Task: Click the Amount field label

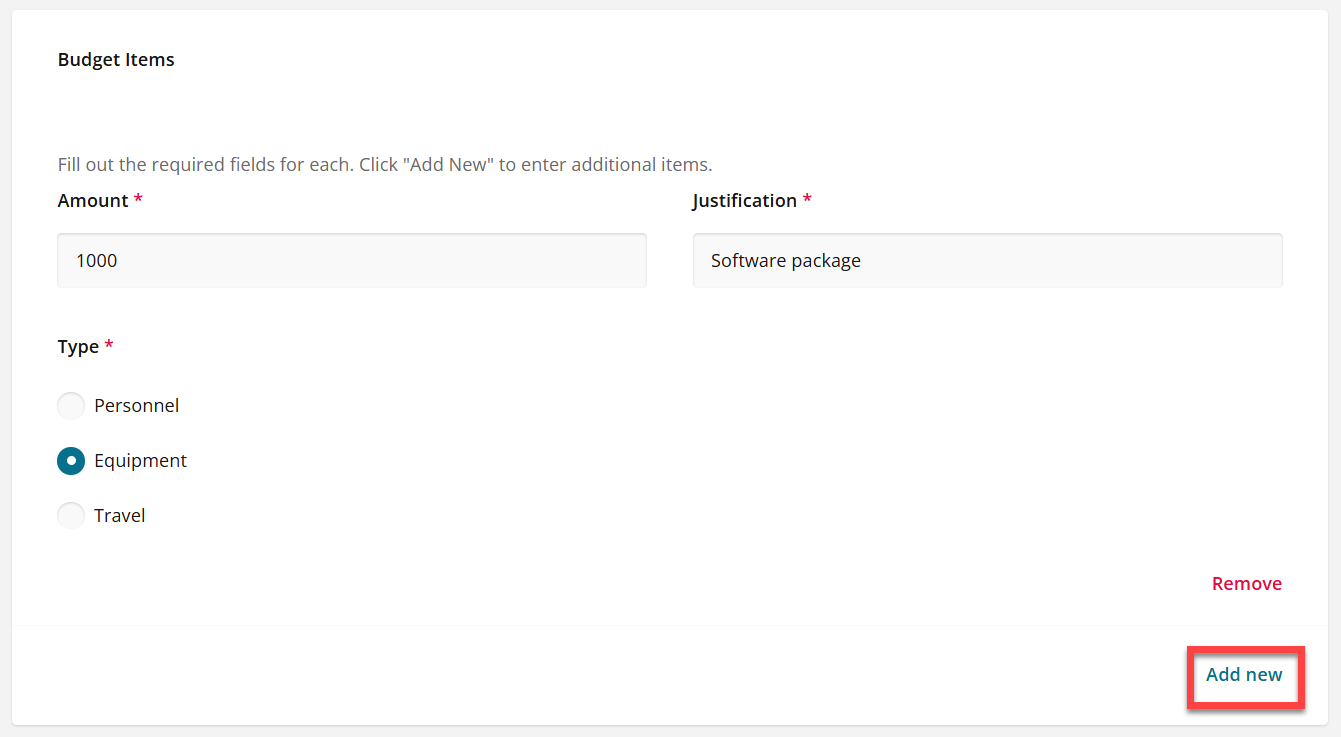Action: 92,200
